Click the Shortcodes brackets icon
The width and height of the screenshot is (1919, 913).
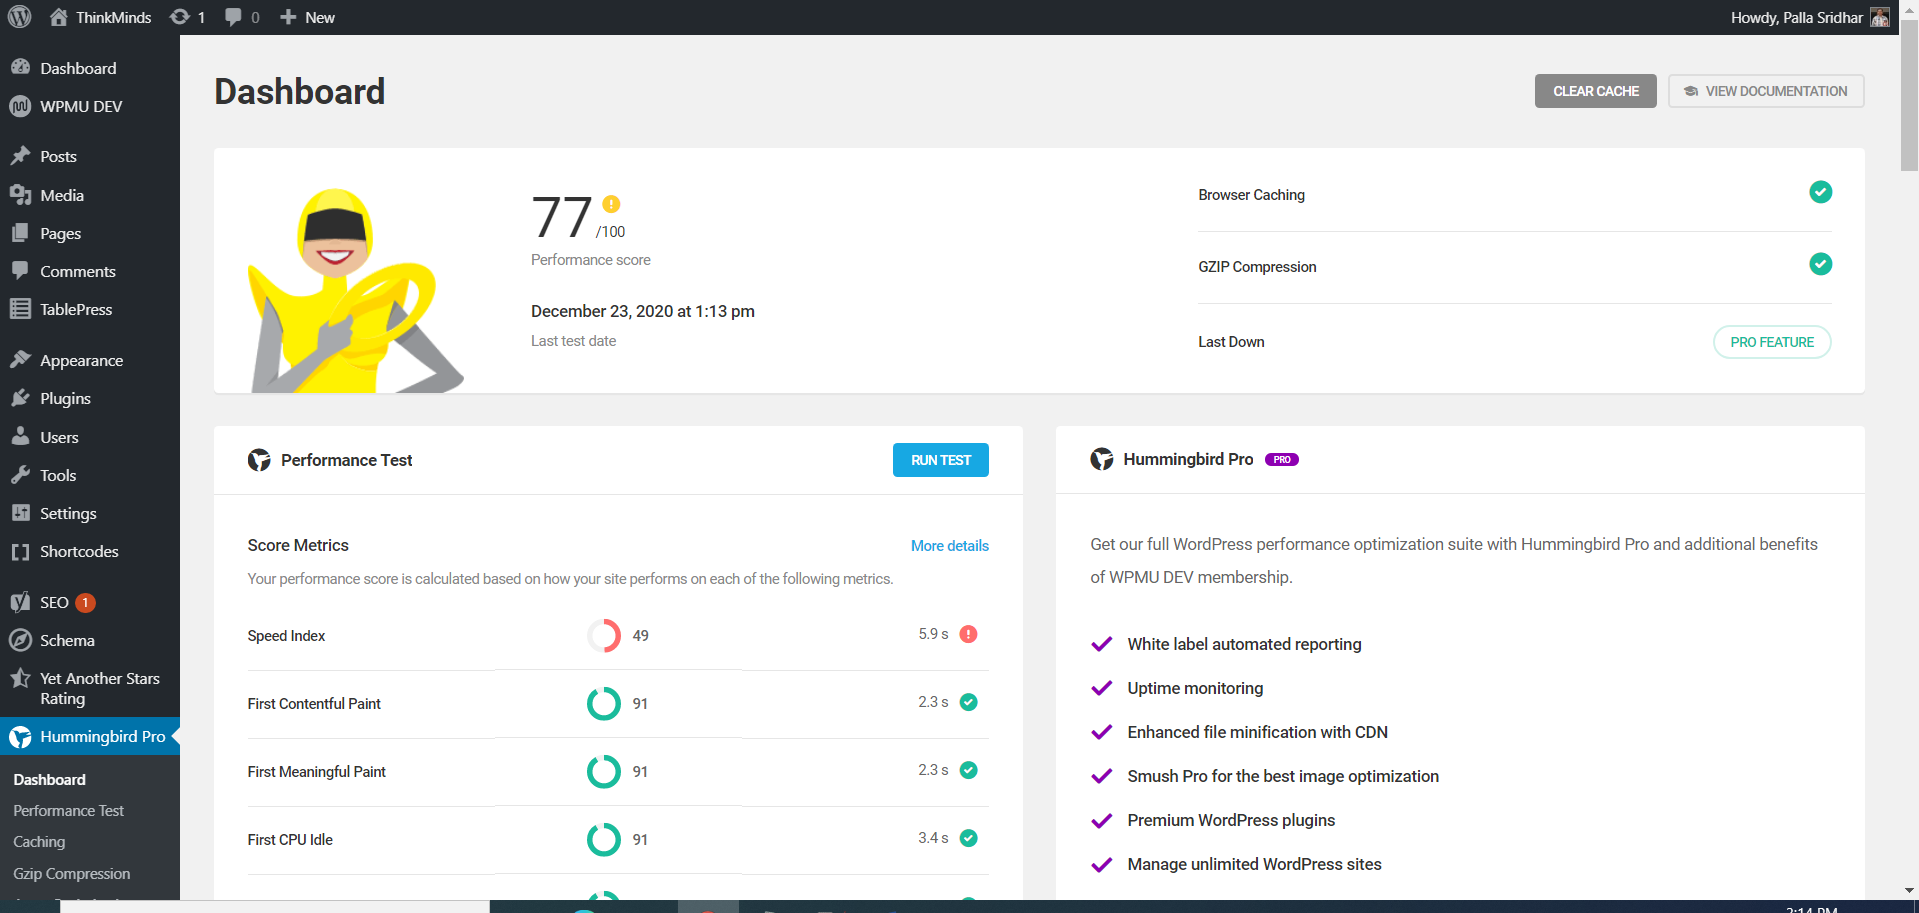coord(20,551)
